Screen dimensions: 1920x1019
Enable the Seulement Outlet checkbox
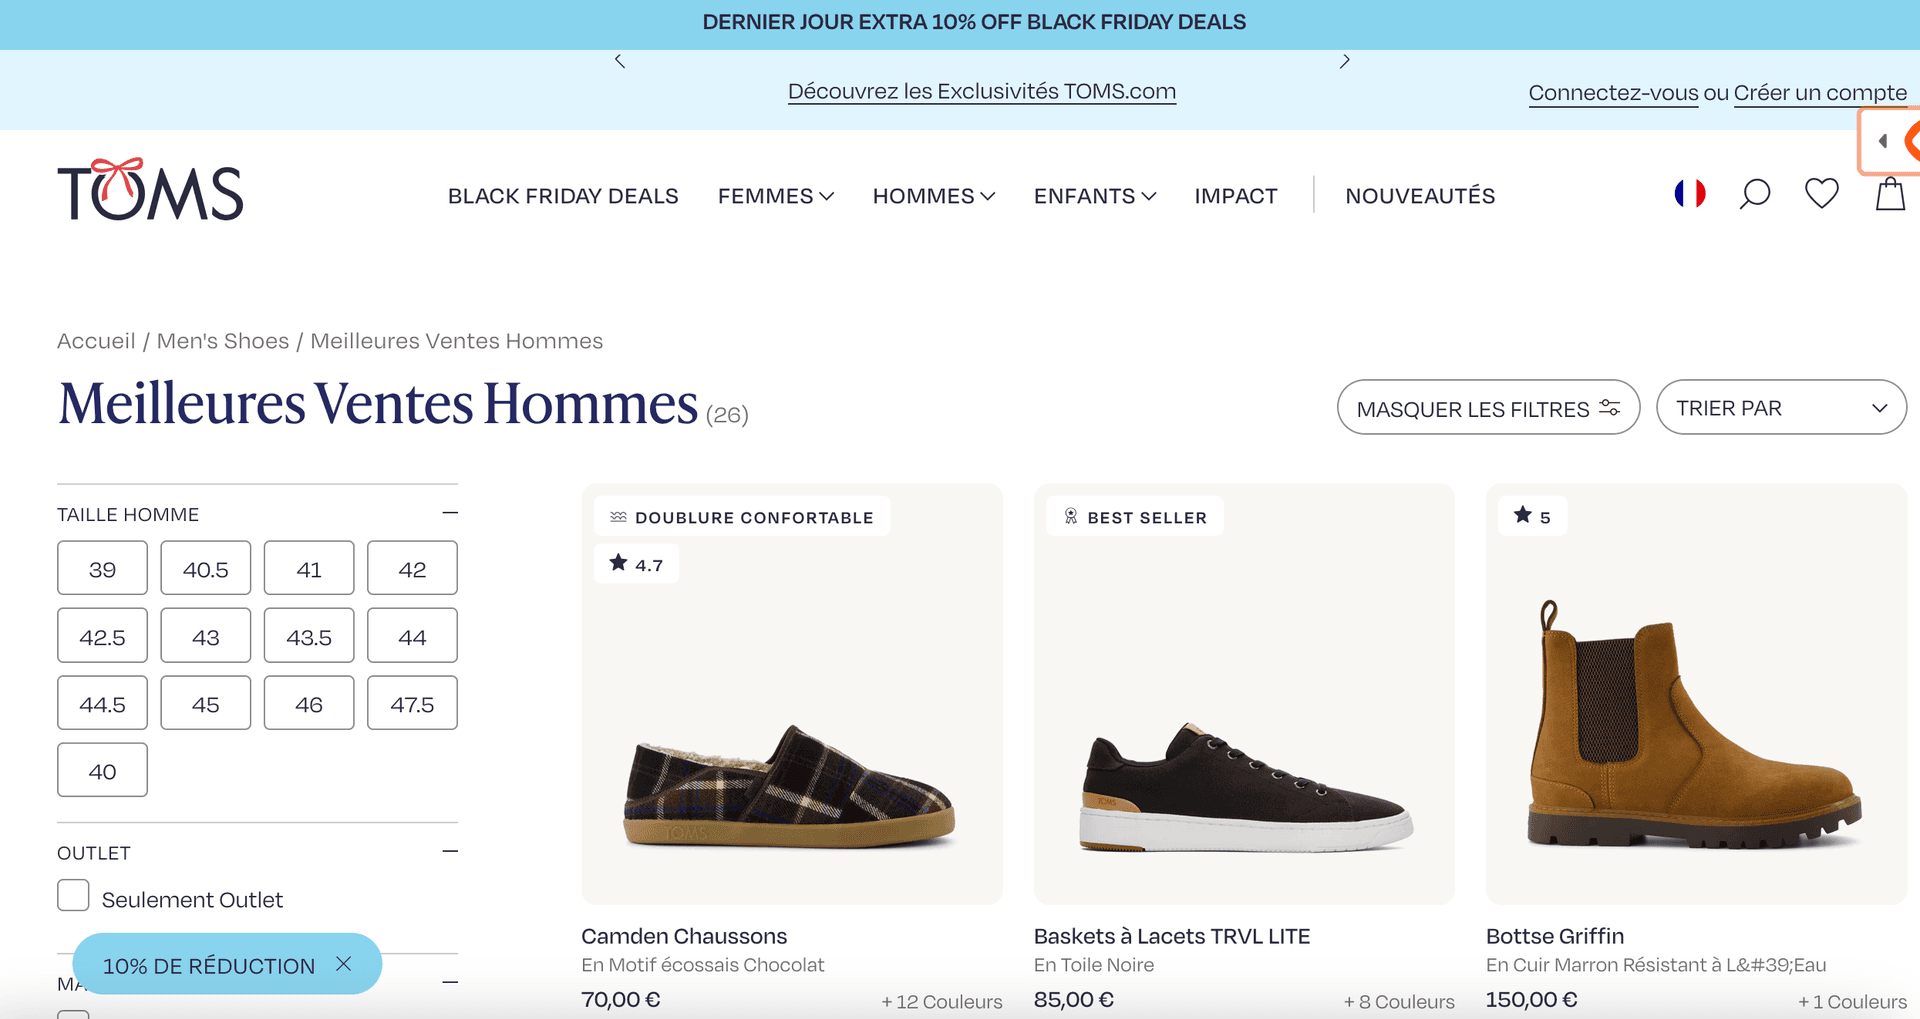[73, 896]
